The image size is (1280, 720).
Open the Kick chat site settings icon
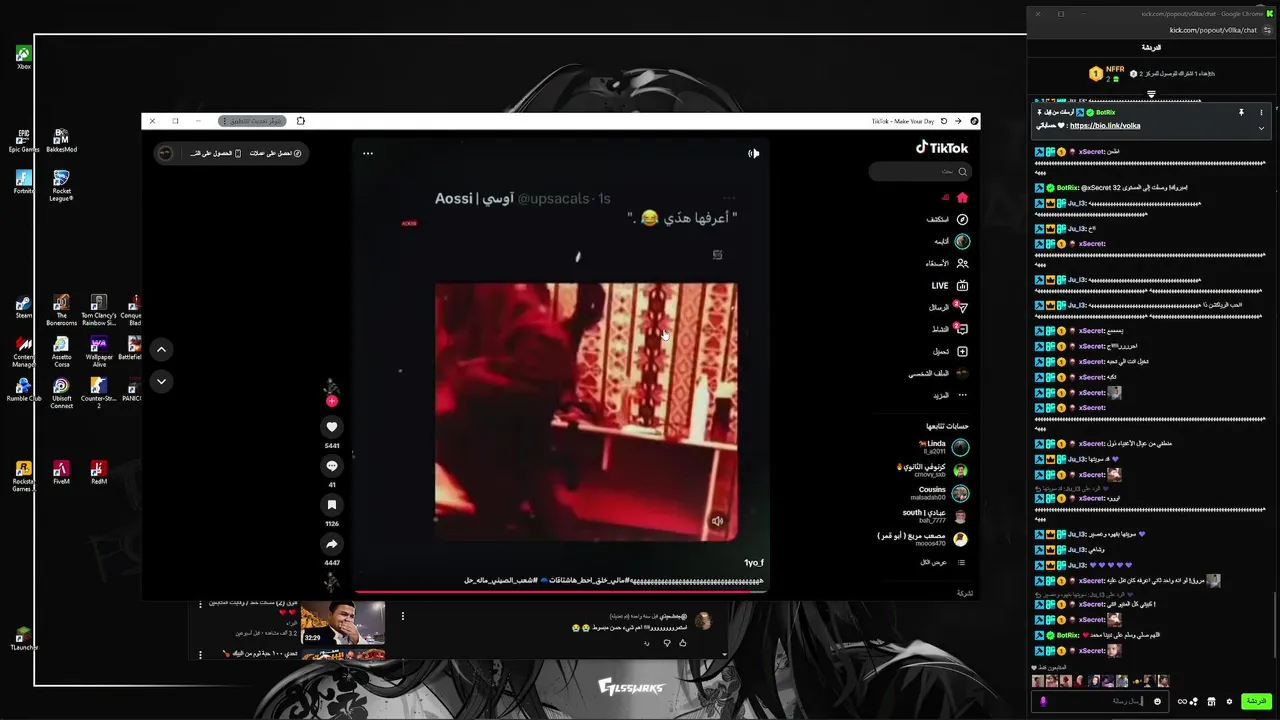(1267, 30)
